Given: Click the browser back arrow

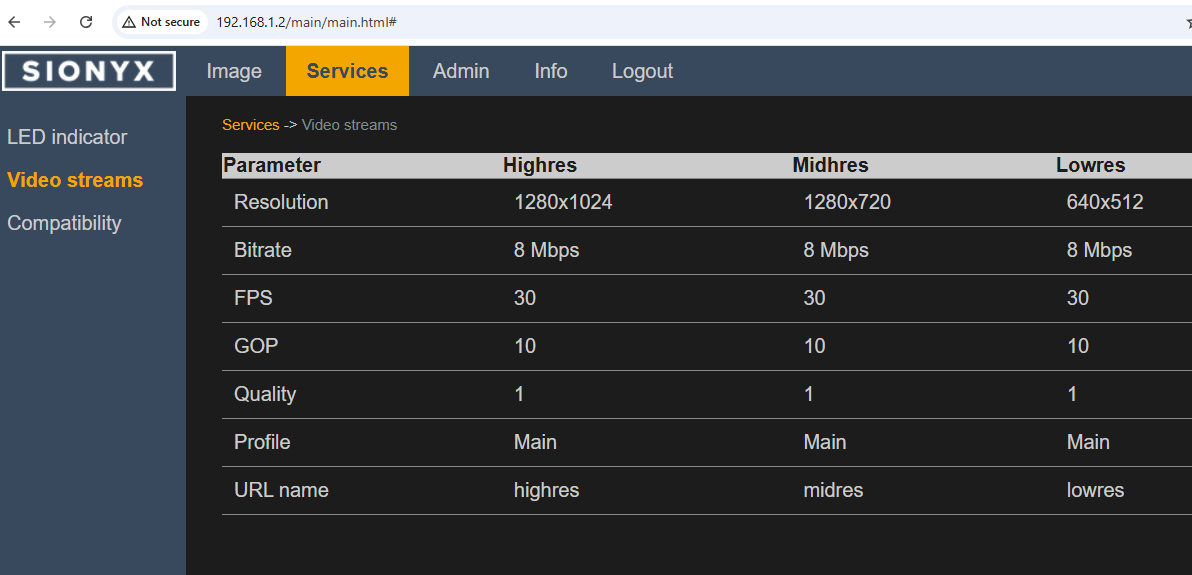Looking at the screenshot, I should tap(15, 22).
